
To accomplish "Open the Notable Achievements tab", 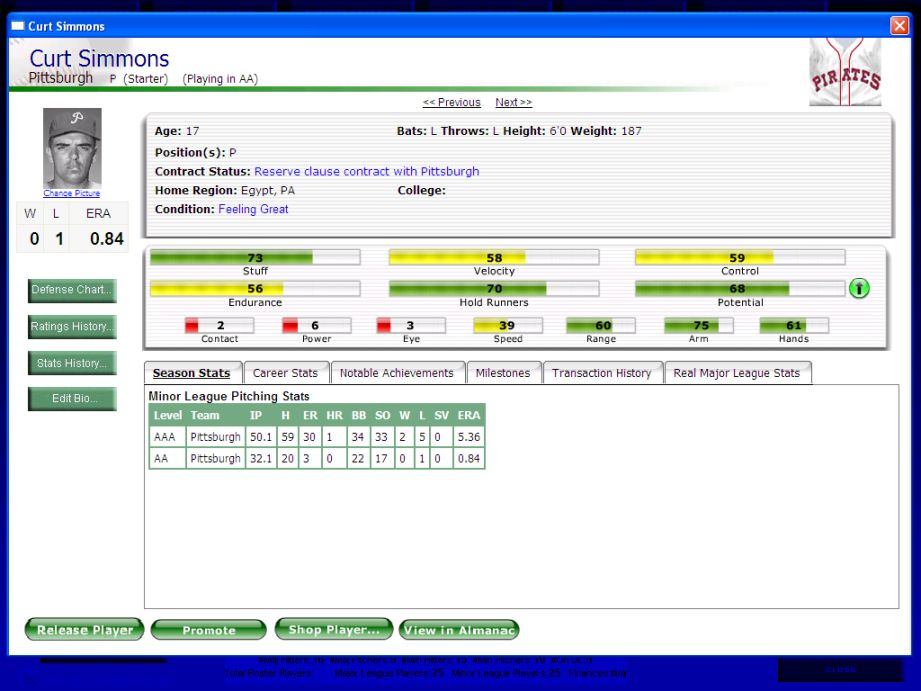I will coord(396,373).
